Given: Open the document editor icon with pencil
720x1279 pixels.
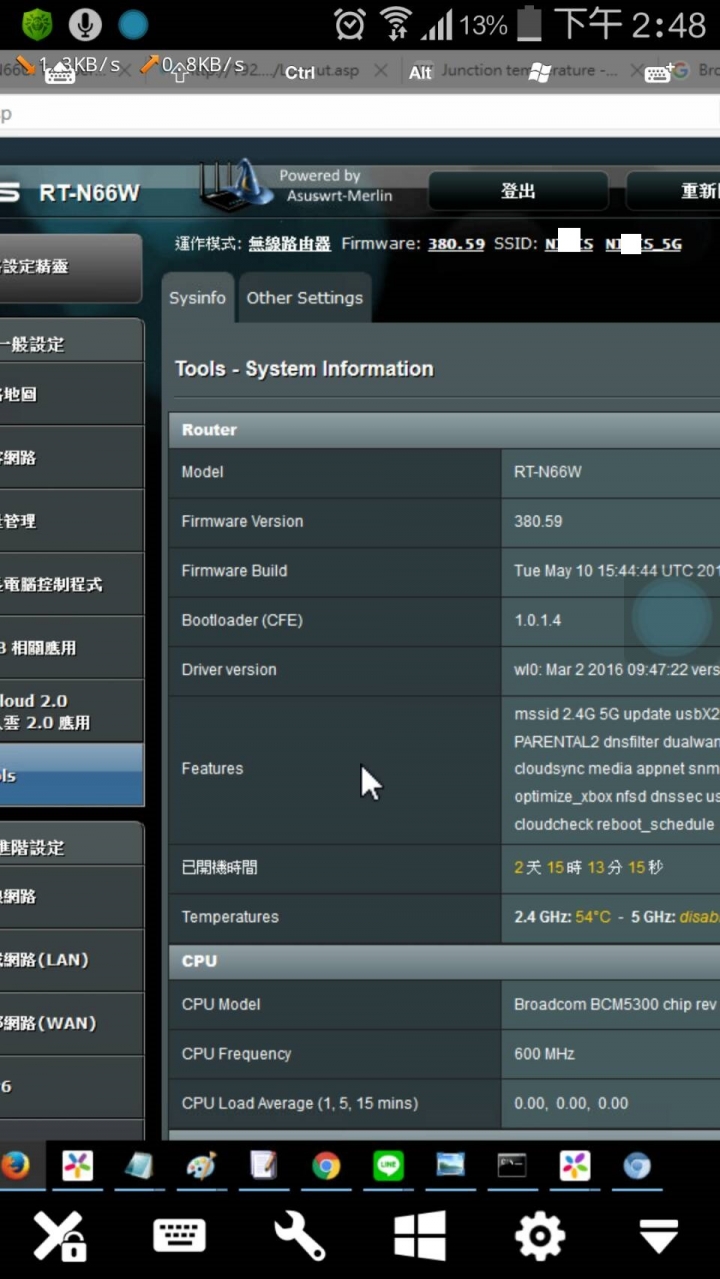Looking at the screenshot, I should pos(263,1166).
